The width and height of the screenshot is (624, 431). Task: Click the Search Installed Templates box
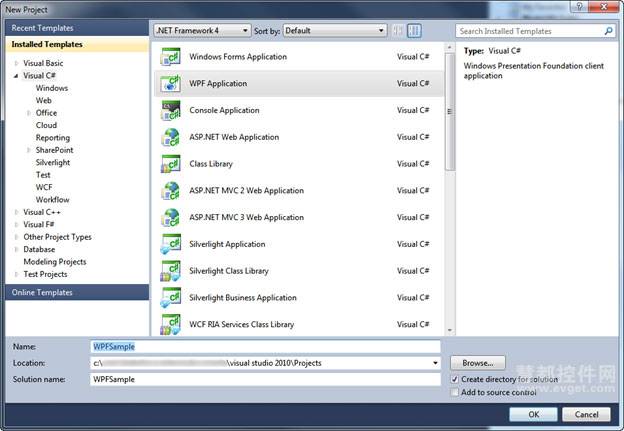click(535, 31)
